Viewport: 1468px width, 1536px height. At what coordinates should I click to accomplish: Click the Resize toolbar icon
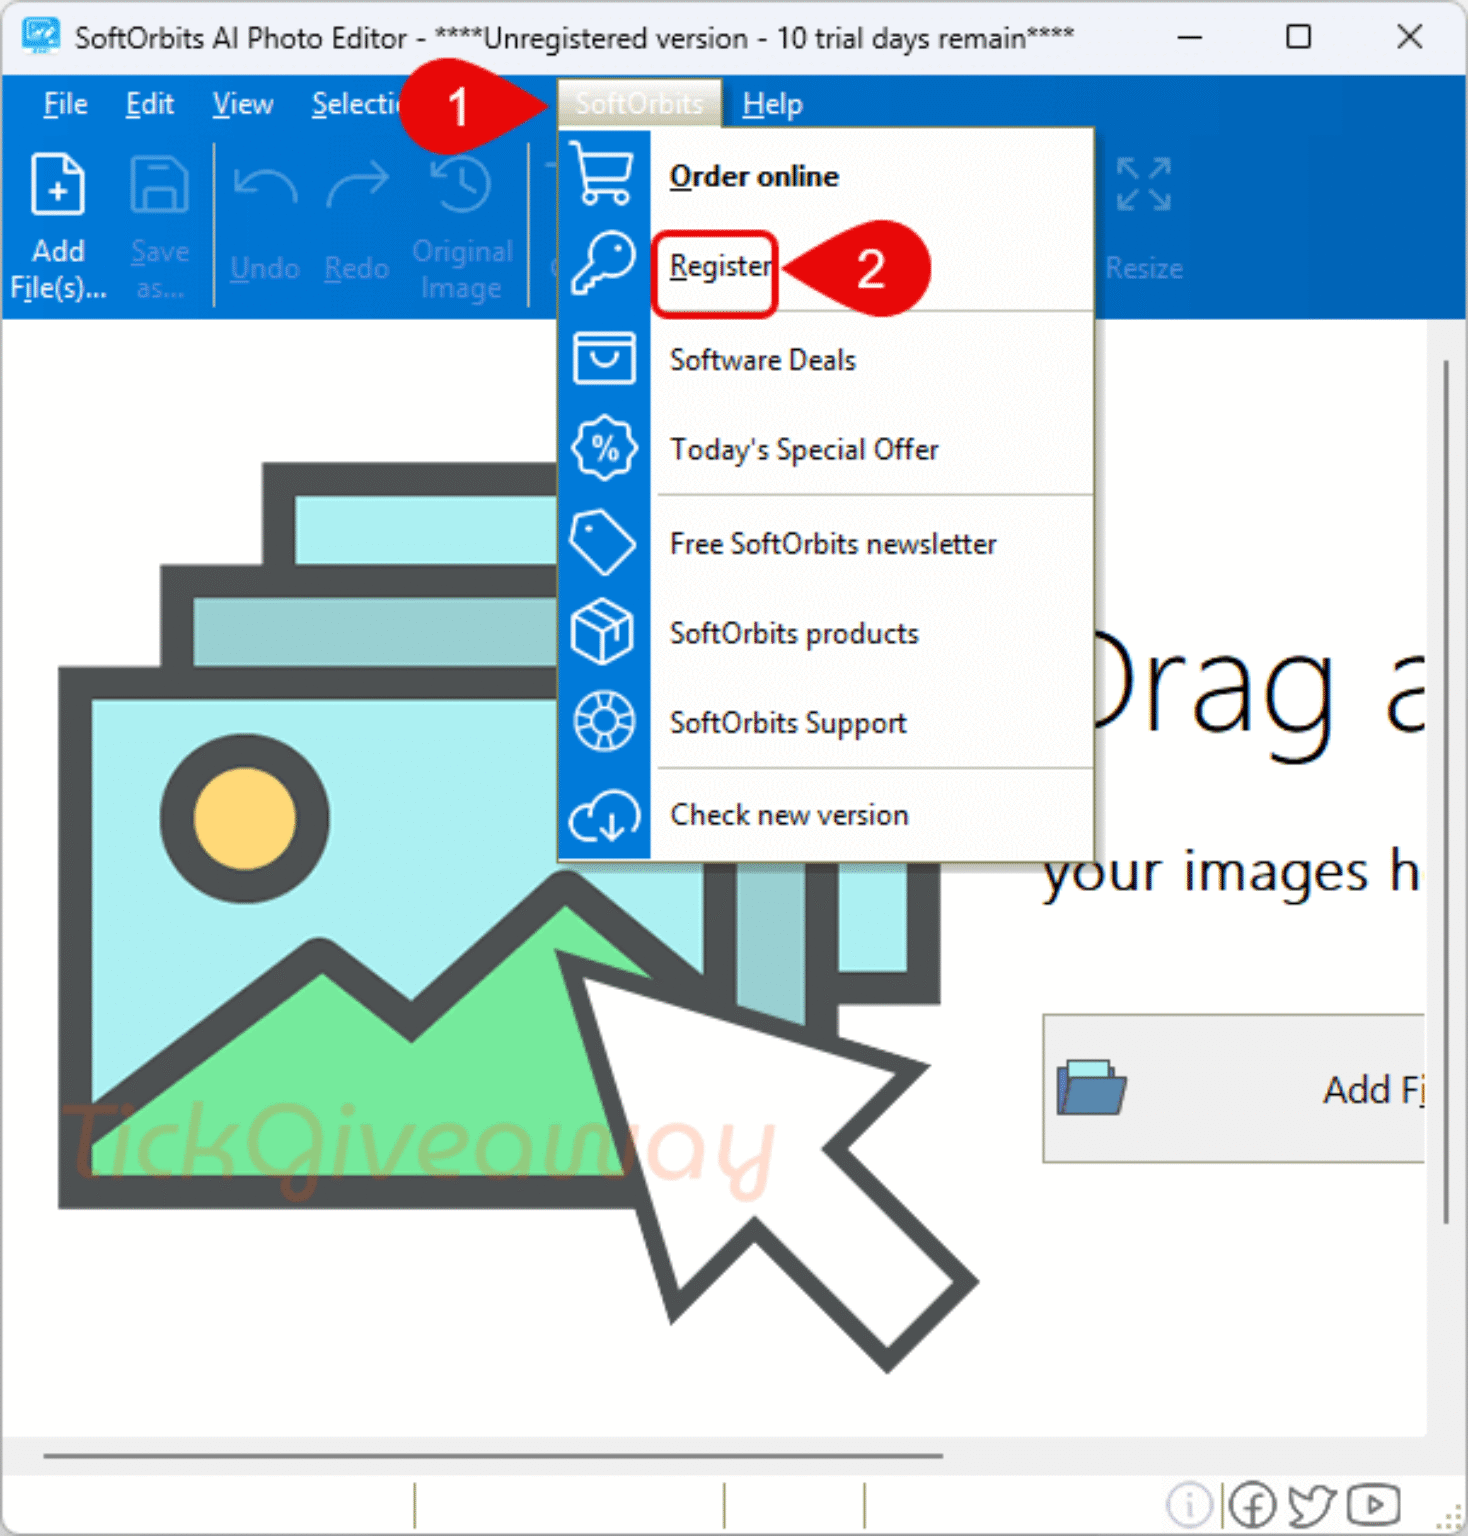coord(1144,185)
